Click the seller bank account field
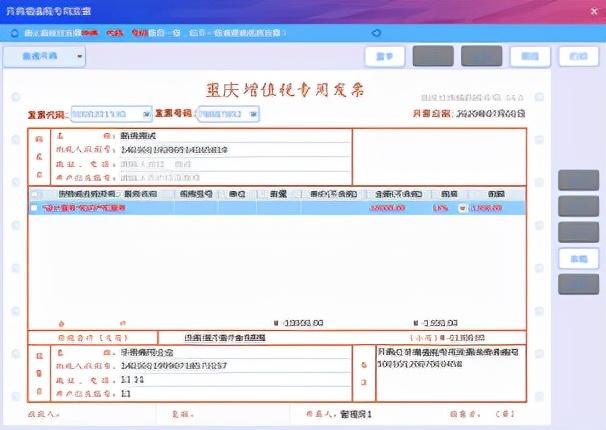Image resolution: width=606 pixels, height=430 pixels. pos(235,394)
